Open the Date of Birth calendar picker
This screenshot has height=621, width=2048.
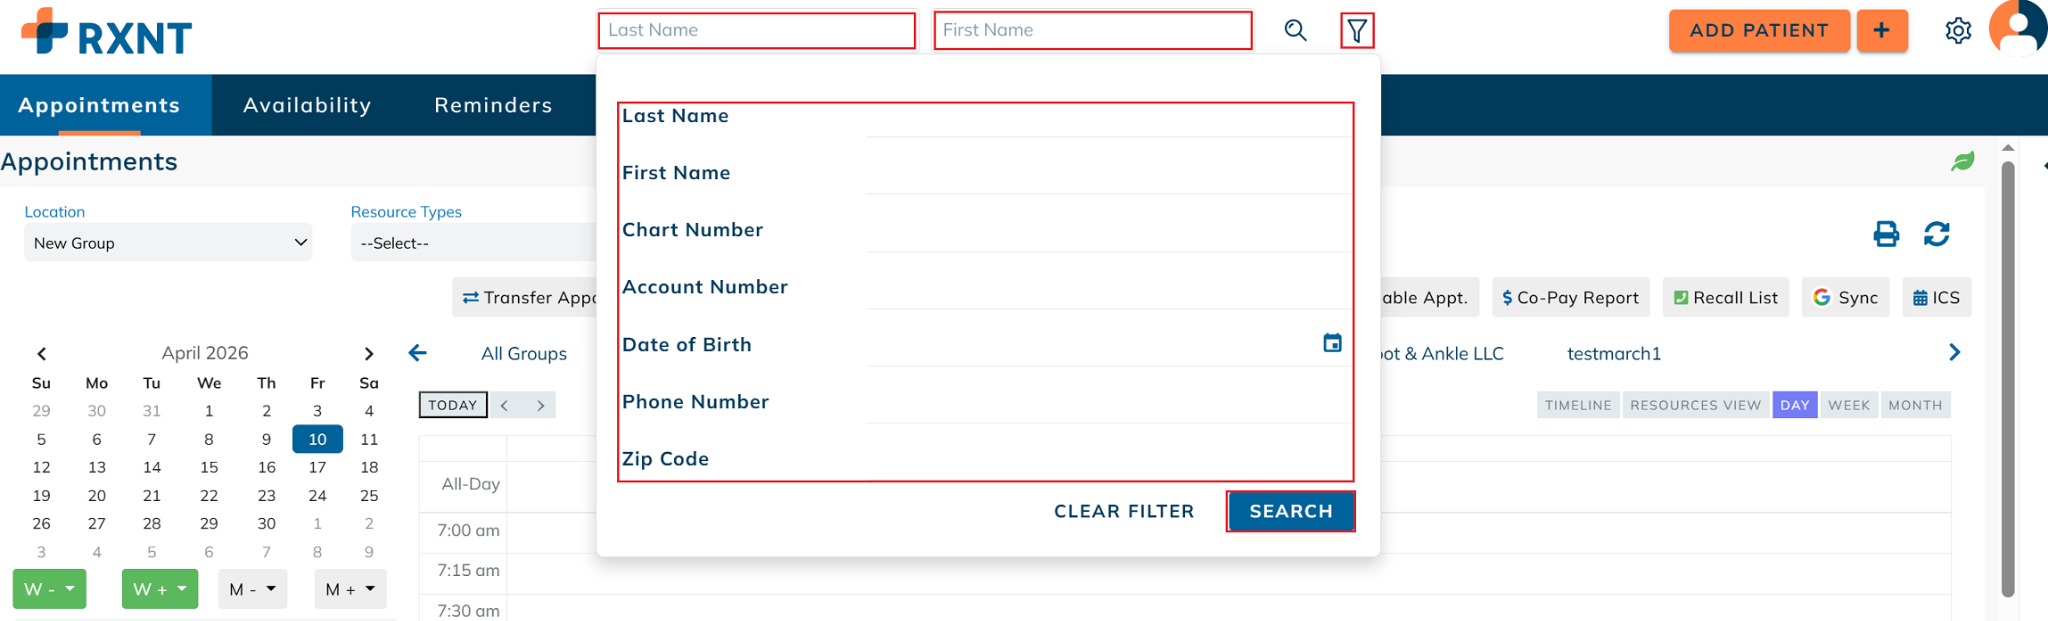pyautogui.click(x=1332, y=343)
